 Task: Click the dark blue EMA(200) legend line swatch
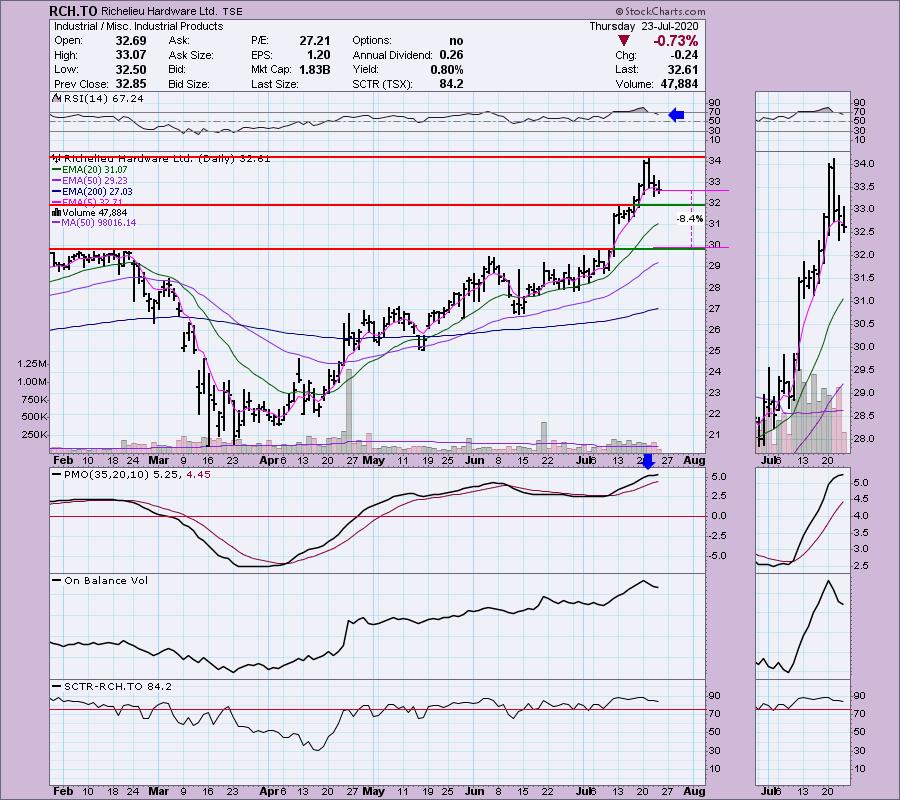(56, 192)
